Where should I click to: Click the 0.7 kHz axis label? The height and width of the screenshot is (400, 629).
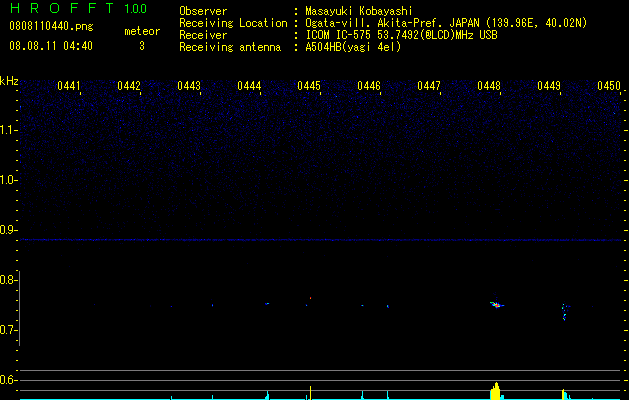[8, 330]
